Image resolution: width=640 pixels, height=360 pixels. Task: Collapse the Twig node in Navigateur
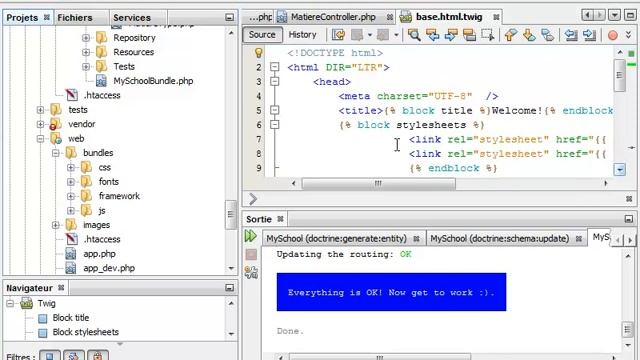[10, 303]
